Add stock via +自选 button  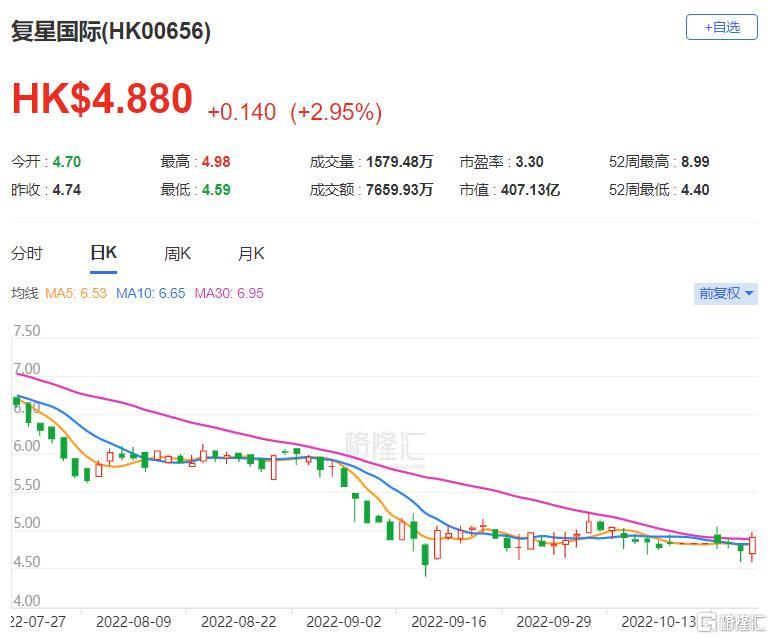(x=721, y=27)
